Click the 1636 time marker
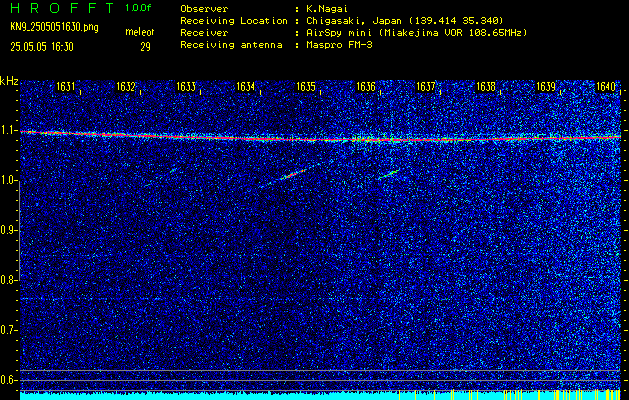The height and width of the screenshot is (400, 629). coord(365,86)
